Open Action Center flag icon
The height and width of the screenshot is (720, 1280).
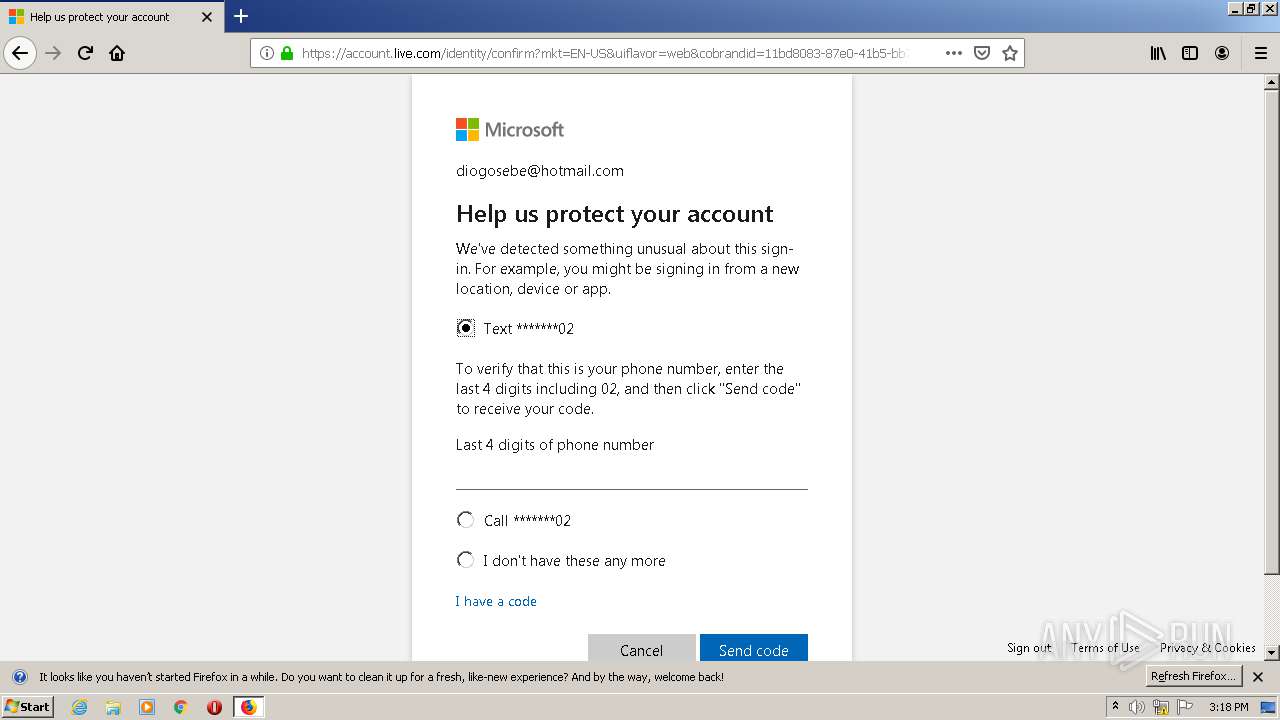pos(1185,707)
